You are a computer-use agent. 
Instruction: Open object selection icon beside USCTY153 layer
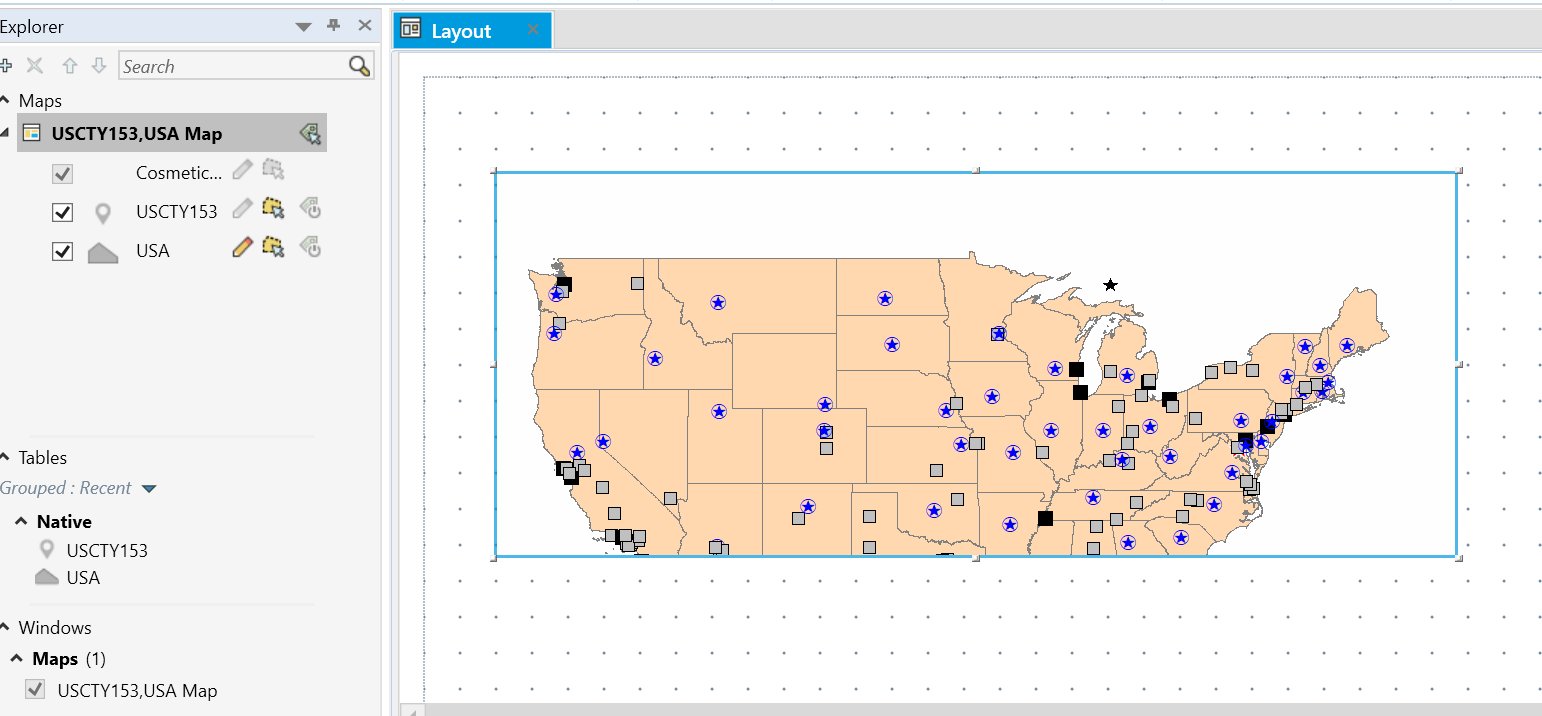272,208
